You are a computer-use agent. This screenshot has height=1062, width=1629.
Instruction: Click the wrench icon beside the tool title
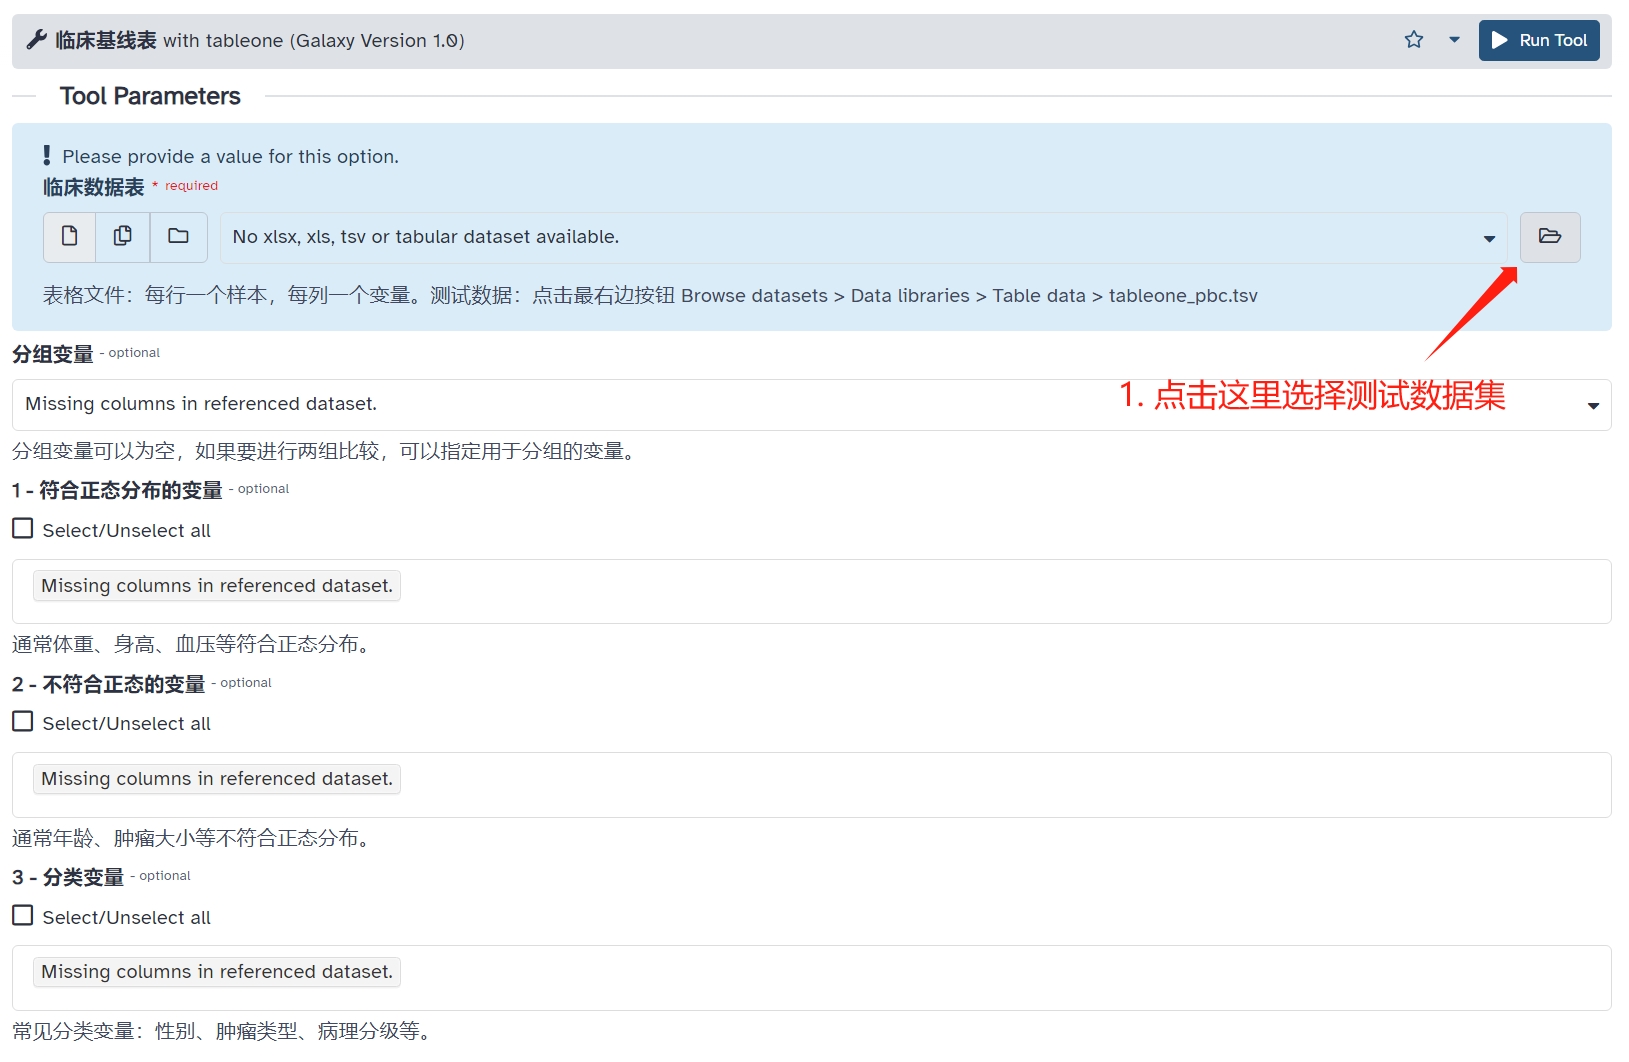pos(36,40)
